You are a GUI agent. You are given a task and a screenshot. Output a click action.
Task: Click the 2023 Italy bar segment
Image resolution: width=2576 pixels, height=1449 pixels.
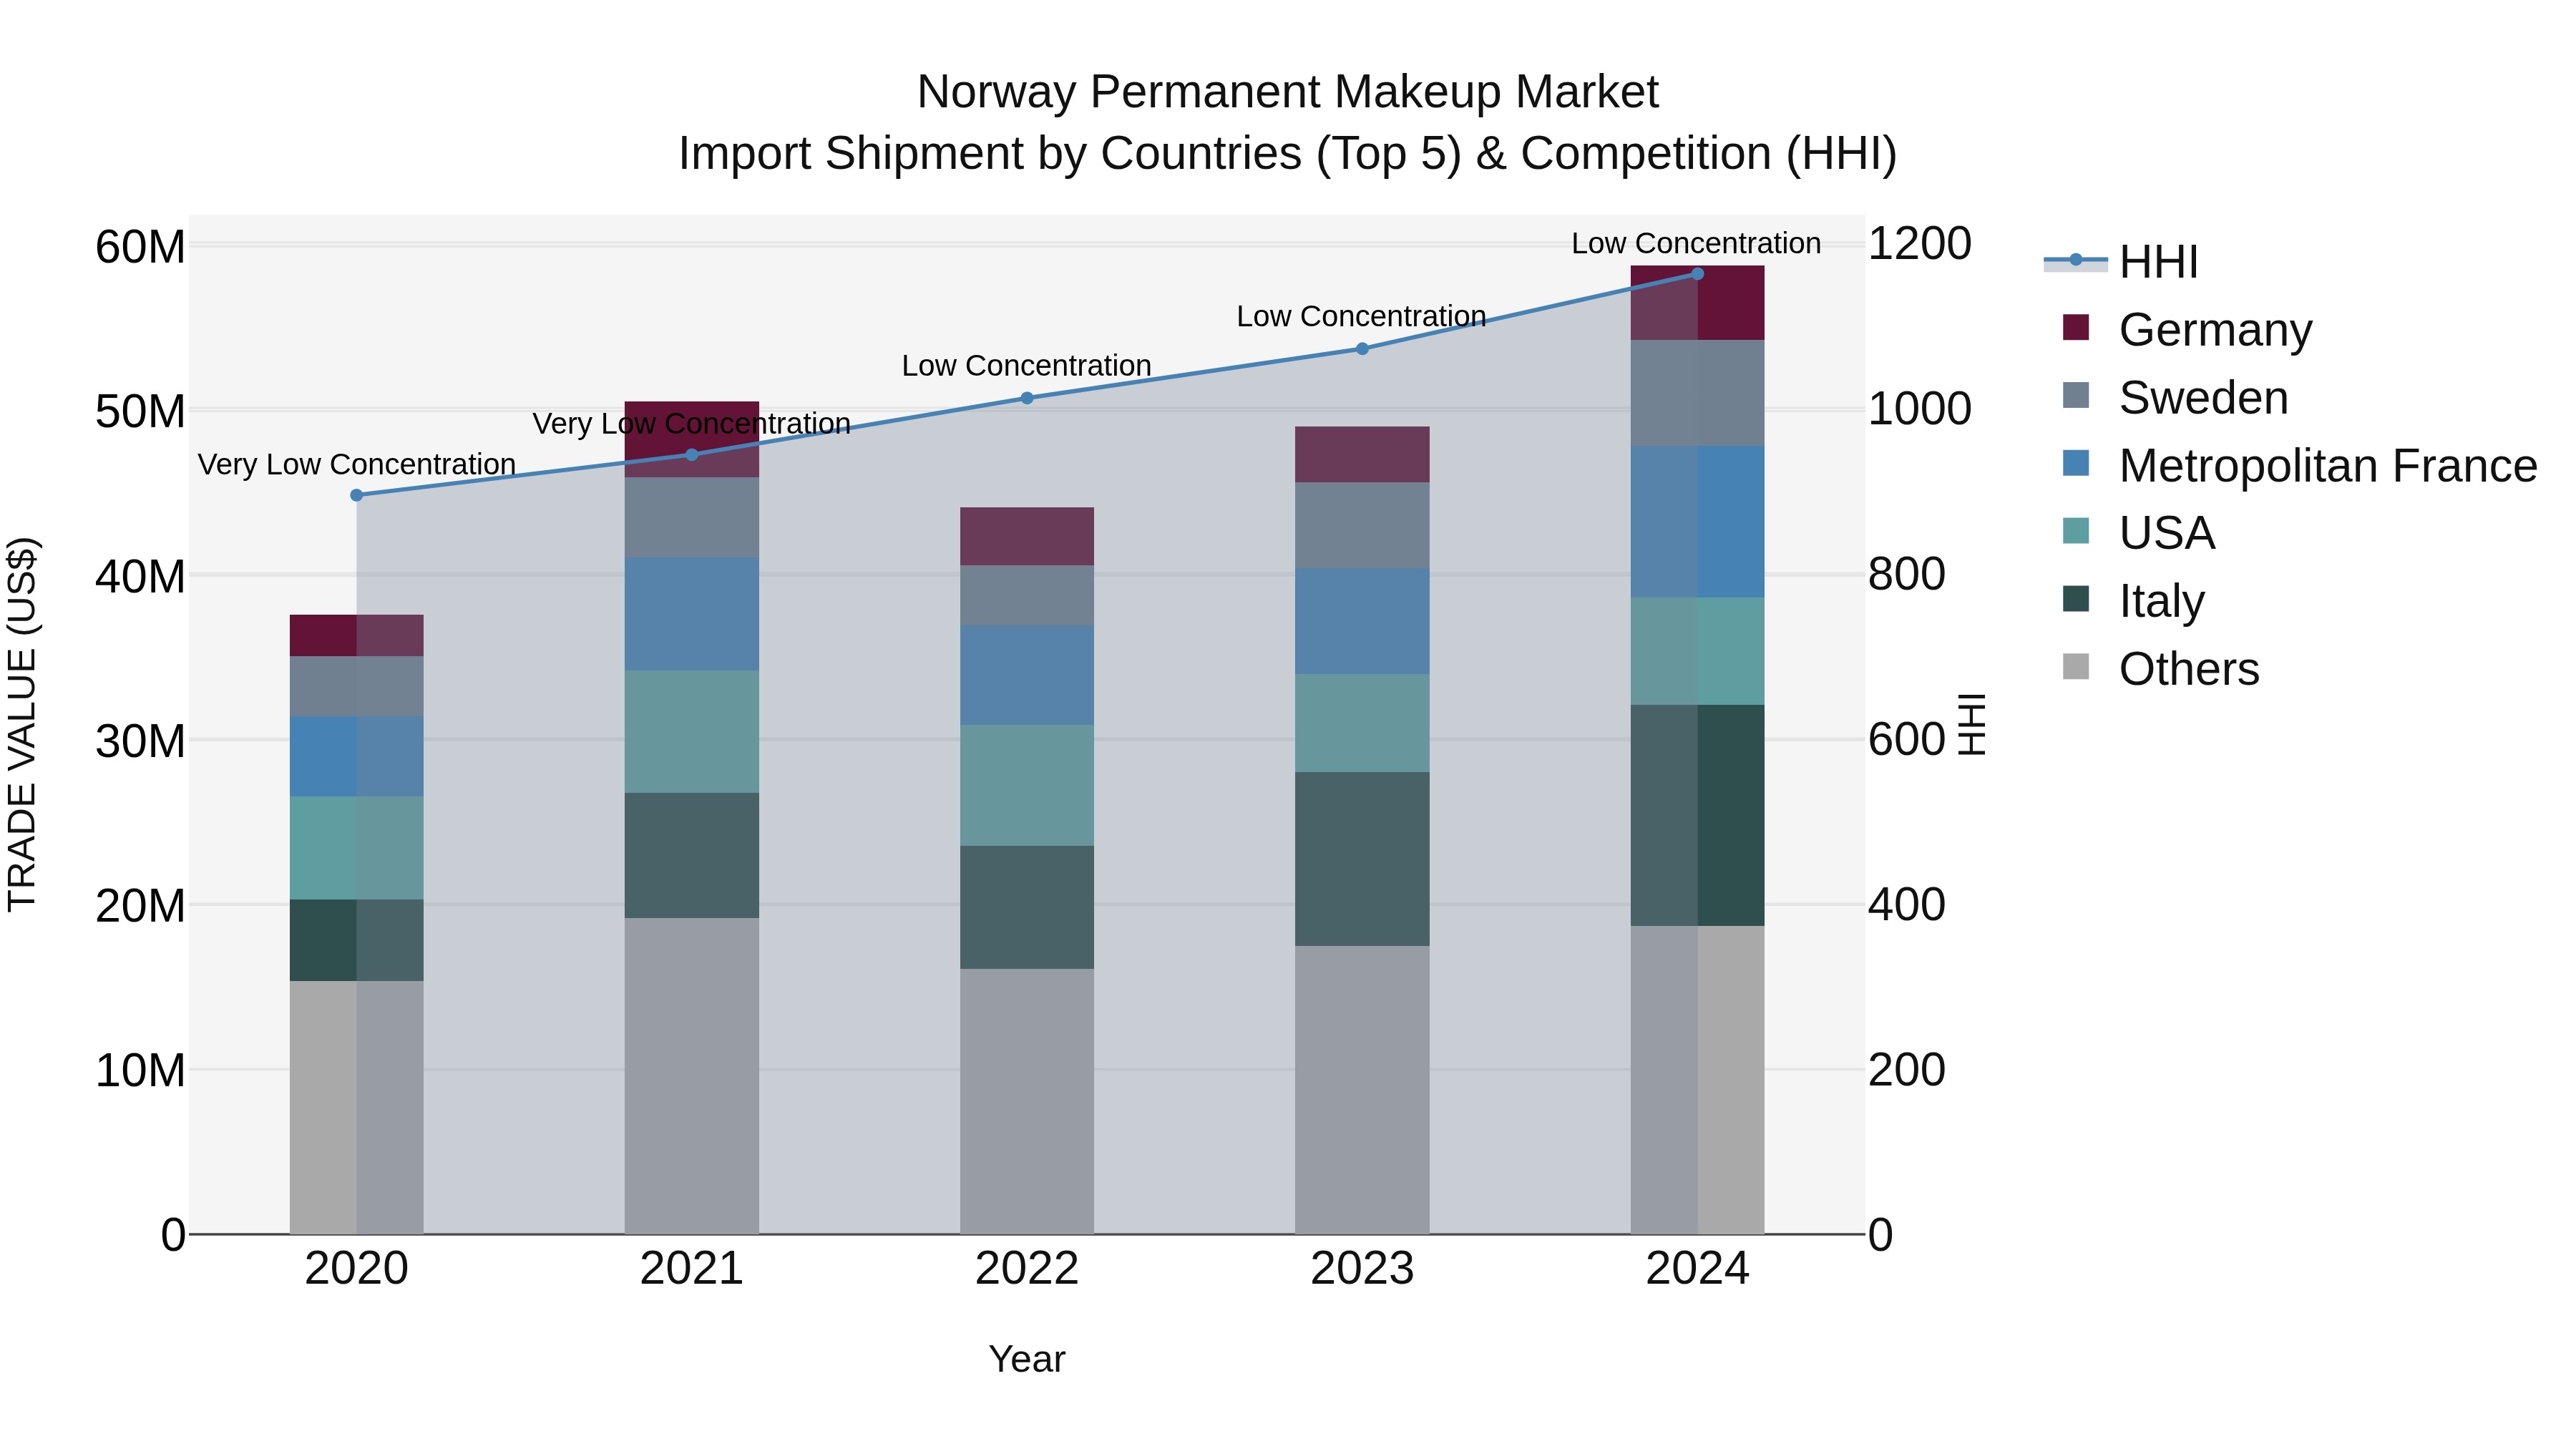coord(1362,859)
